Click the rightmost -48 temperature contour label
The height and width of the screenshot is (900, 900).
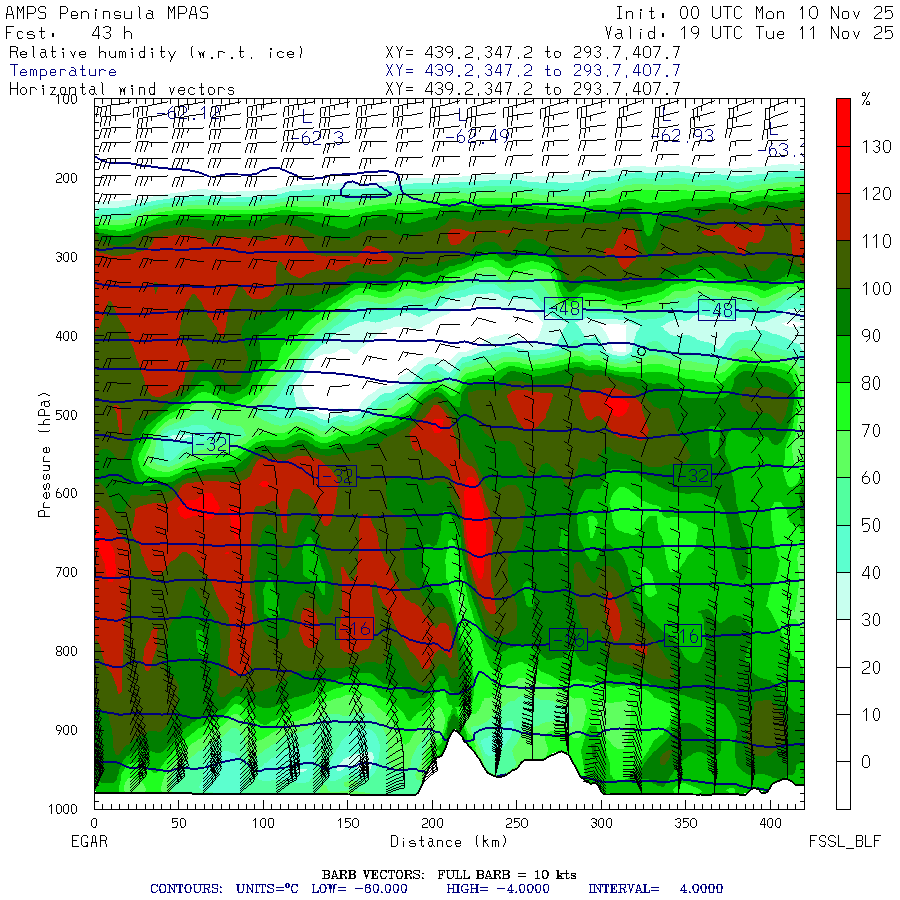point(717,310)
